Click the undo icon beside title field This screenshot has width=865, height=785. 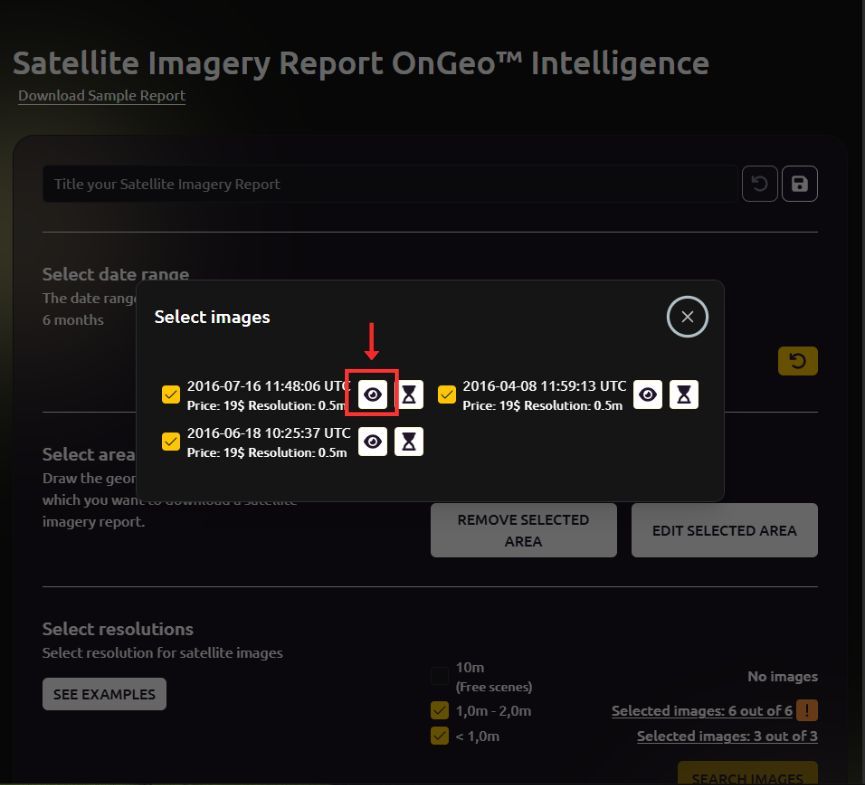point(760,184)
